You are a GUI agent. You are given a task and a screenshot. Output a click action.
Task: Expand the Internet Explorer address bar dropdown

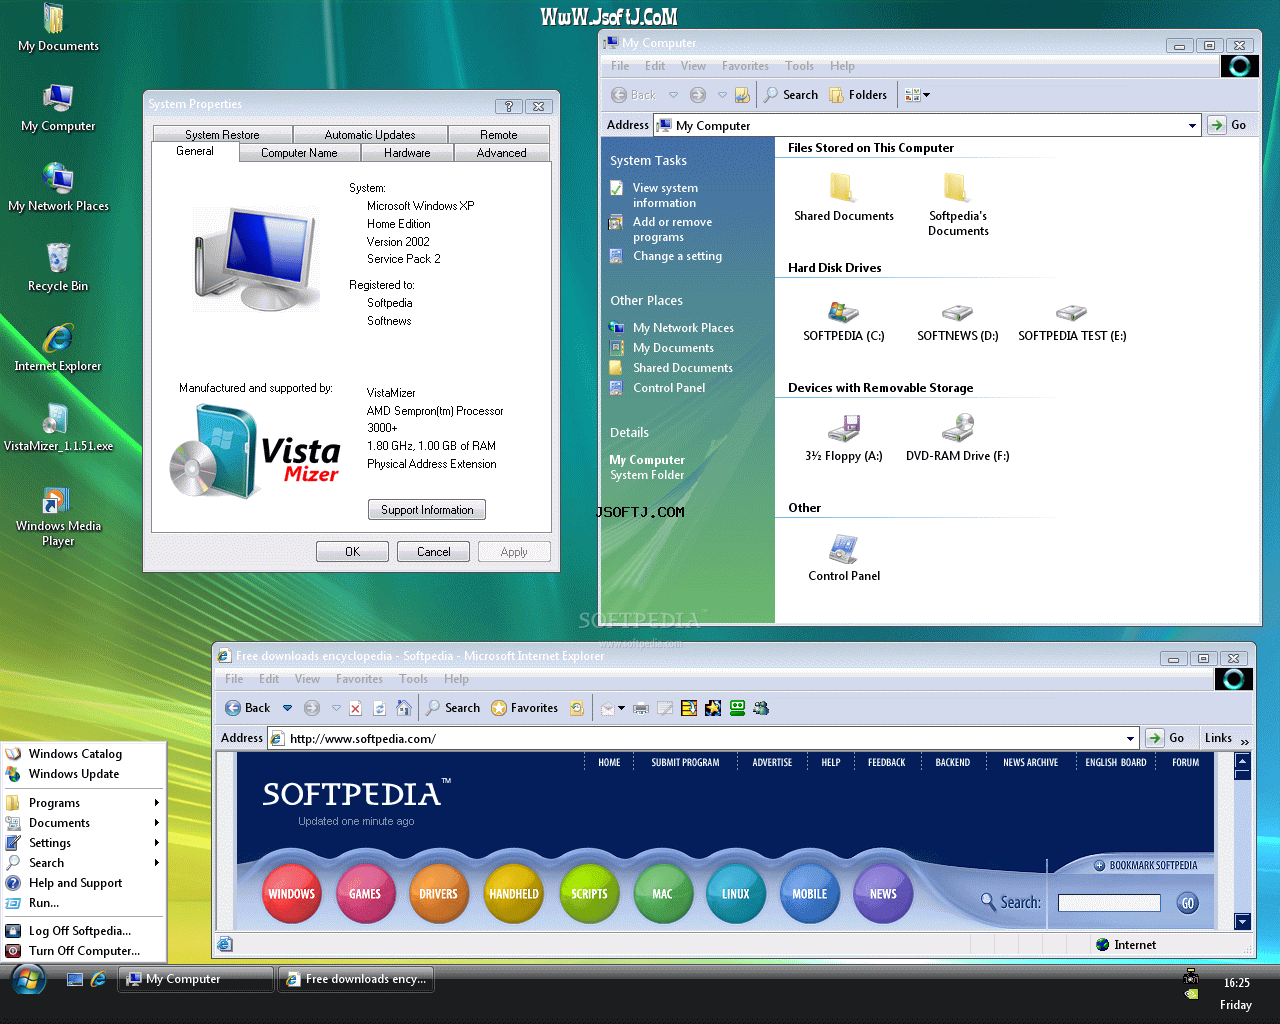coord(1130,739)
